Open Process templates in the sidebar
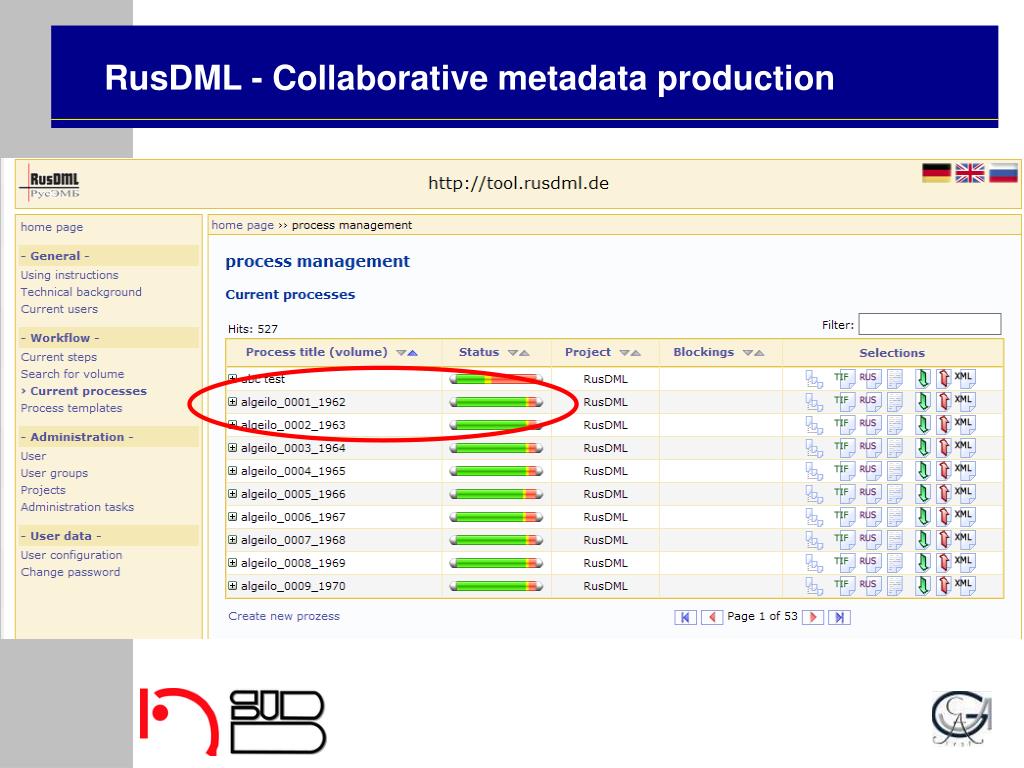This screenshot has height=768, width=1024. point(71,408)
